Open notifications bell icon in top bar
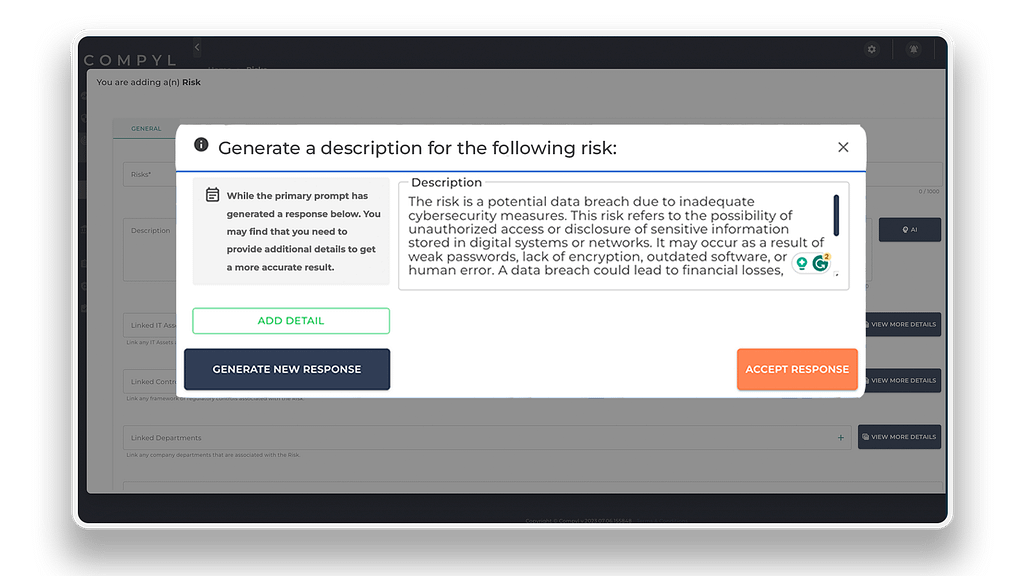This screenshot has height=576, width=1024. (x=914, y=49)
